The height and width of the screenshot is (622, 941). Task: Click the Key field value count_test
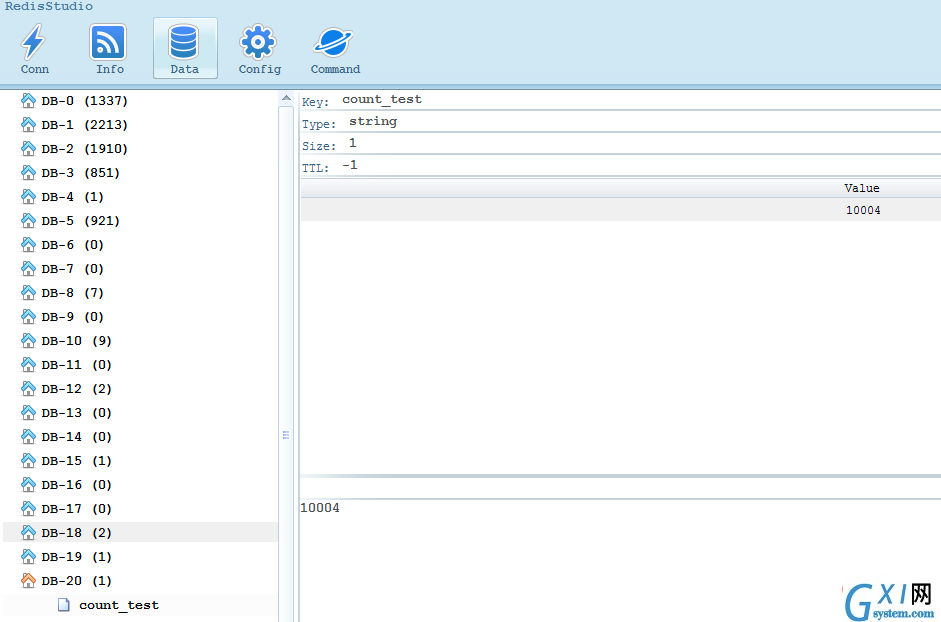[382, 100]
